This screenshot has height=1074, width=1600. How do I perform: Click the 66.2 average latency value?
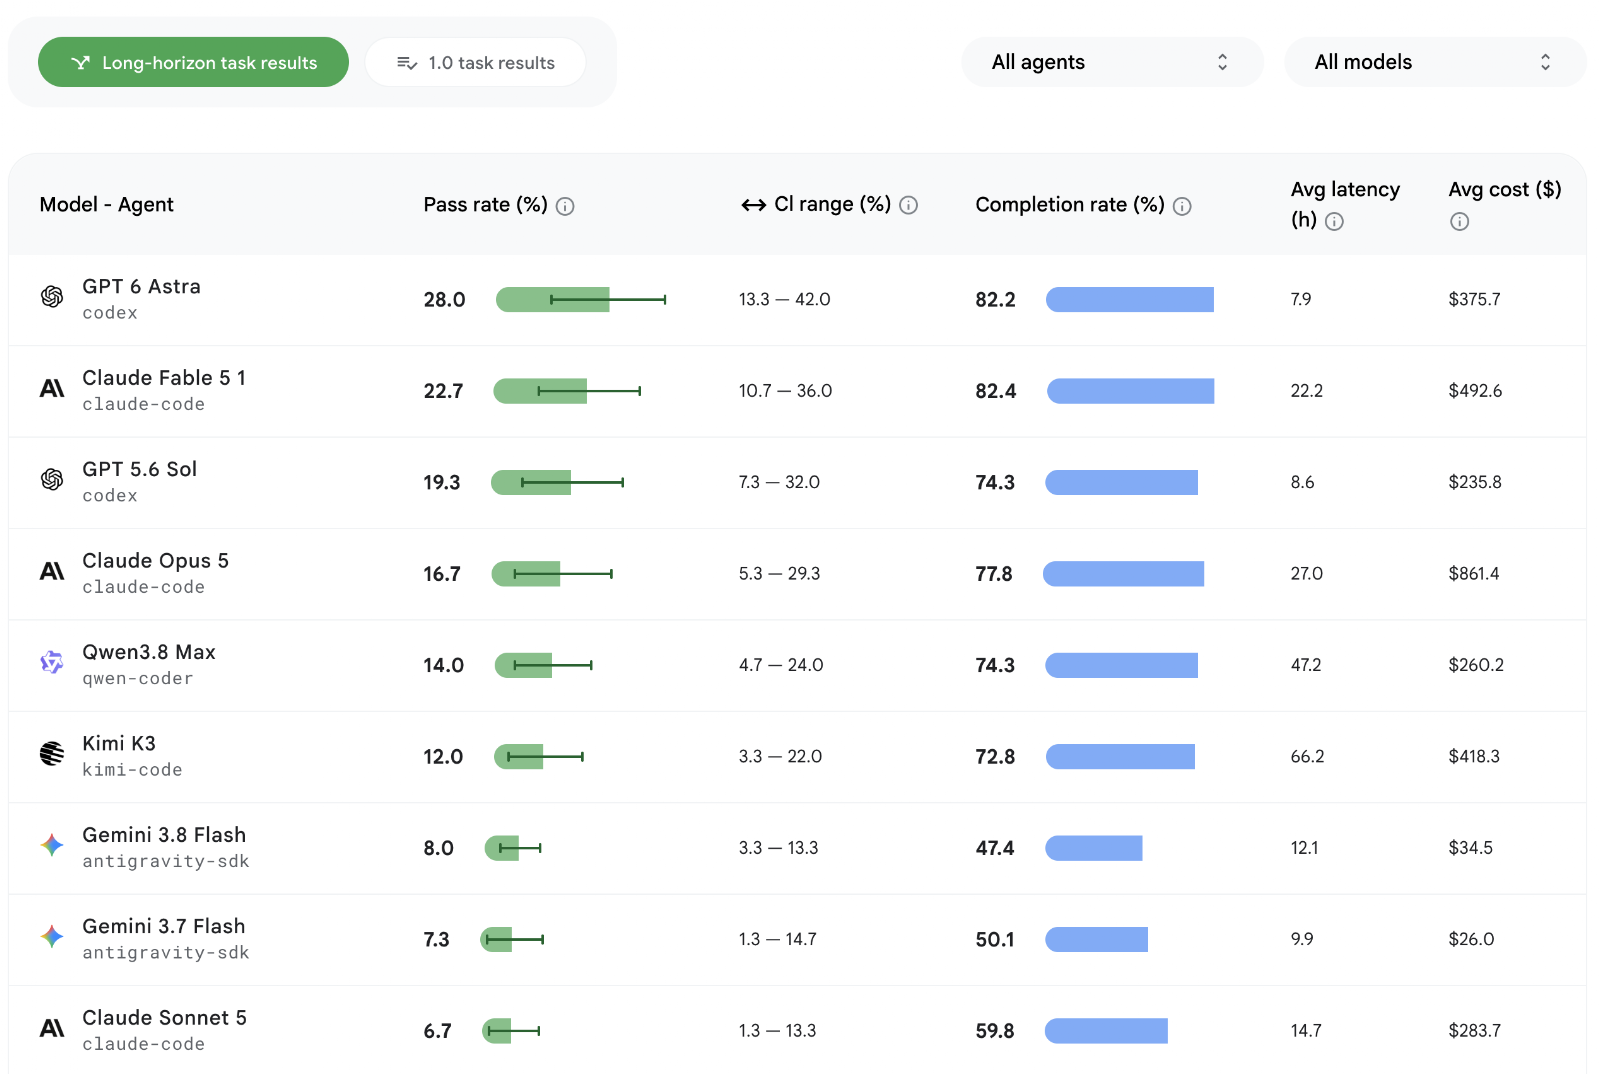tap(1307, 756)
